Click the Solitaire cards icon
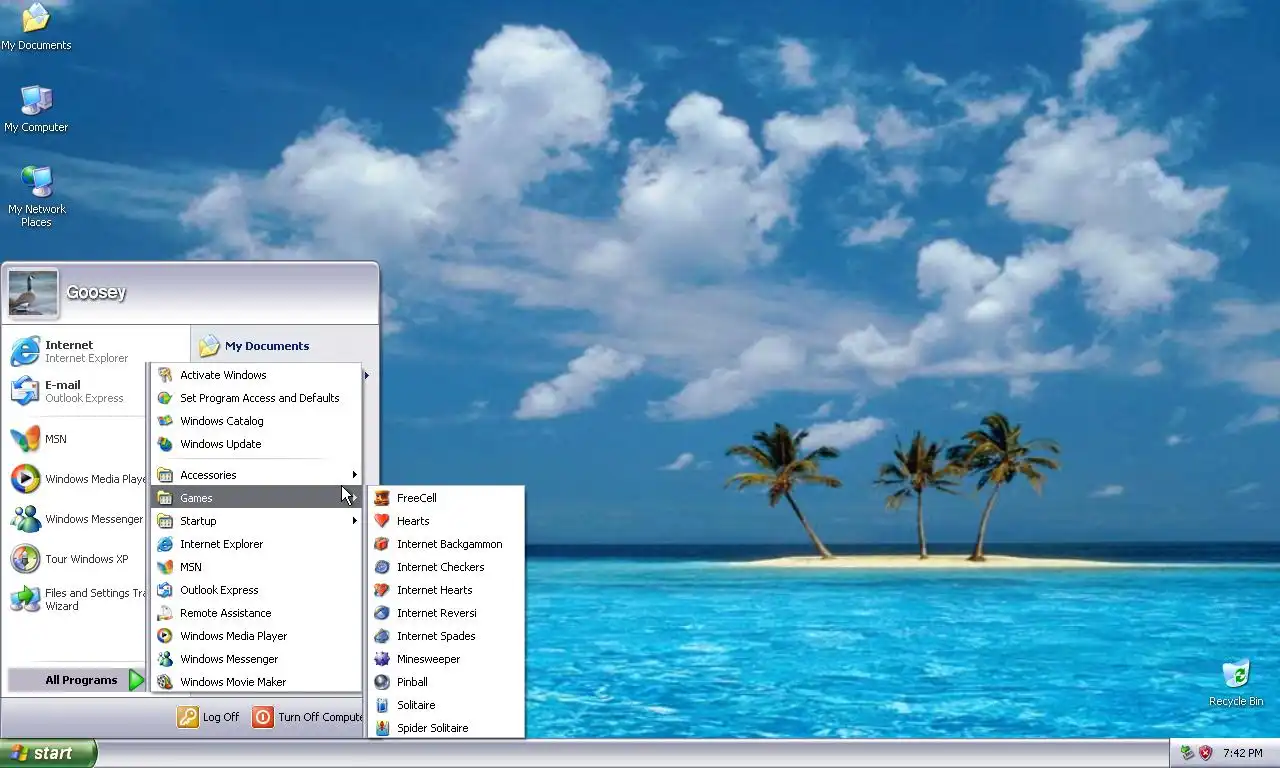1280x768 pixels. coord(381,705)
